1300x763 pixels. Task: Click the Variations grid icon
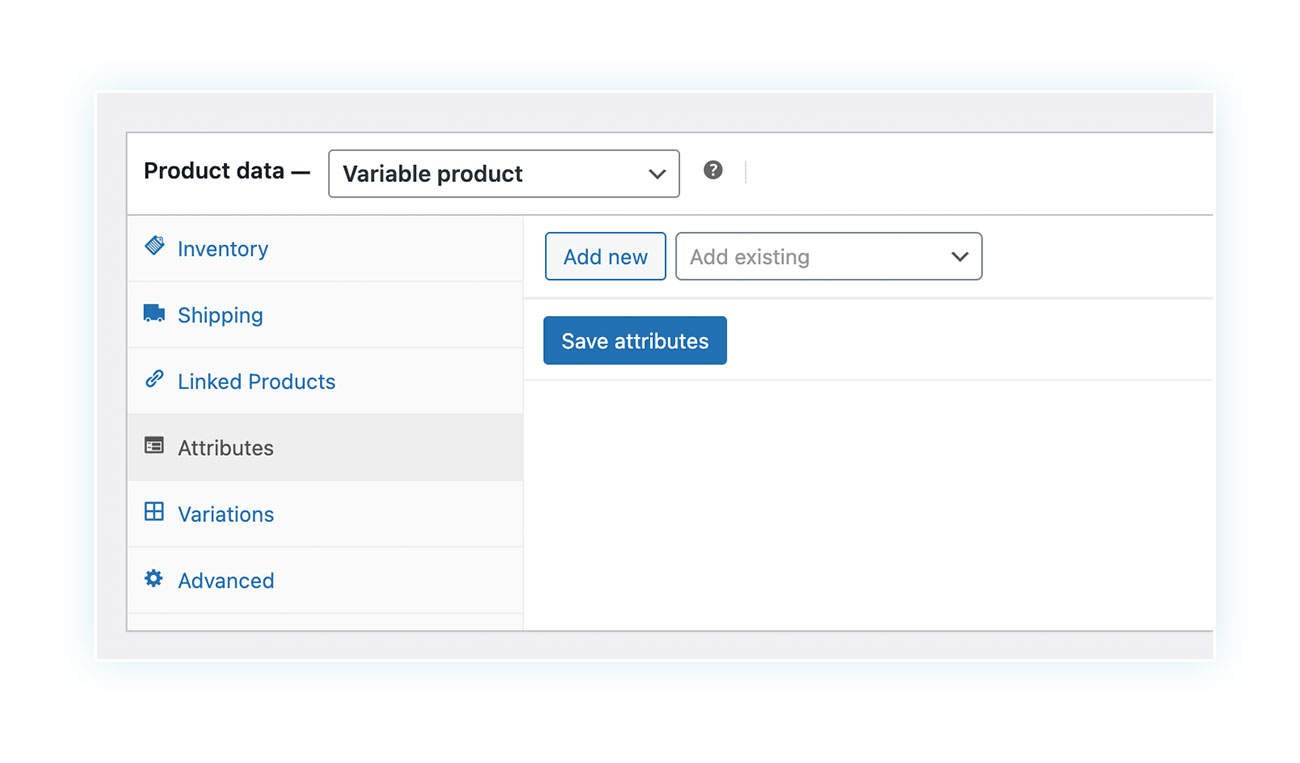pyautogui.click(x=154, y=512)
